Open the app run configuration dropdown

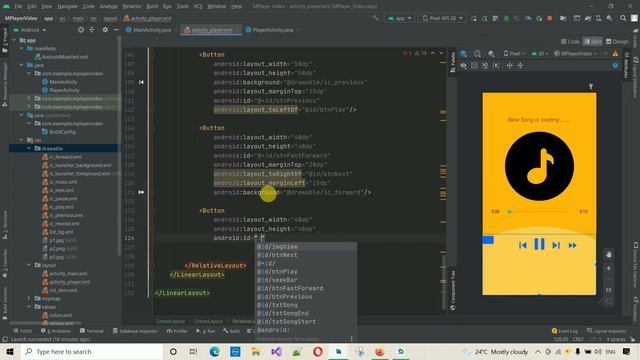tap(399, 18)
